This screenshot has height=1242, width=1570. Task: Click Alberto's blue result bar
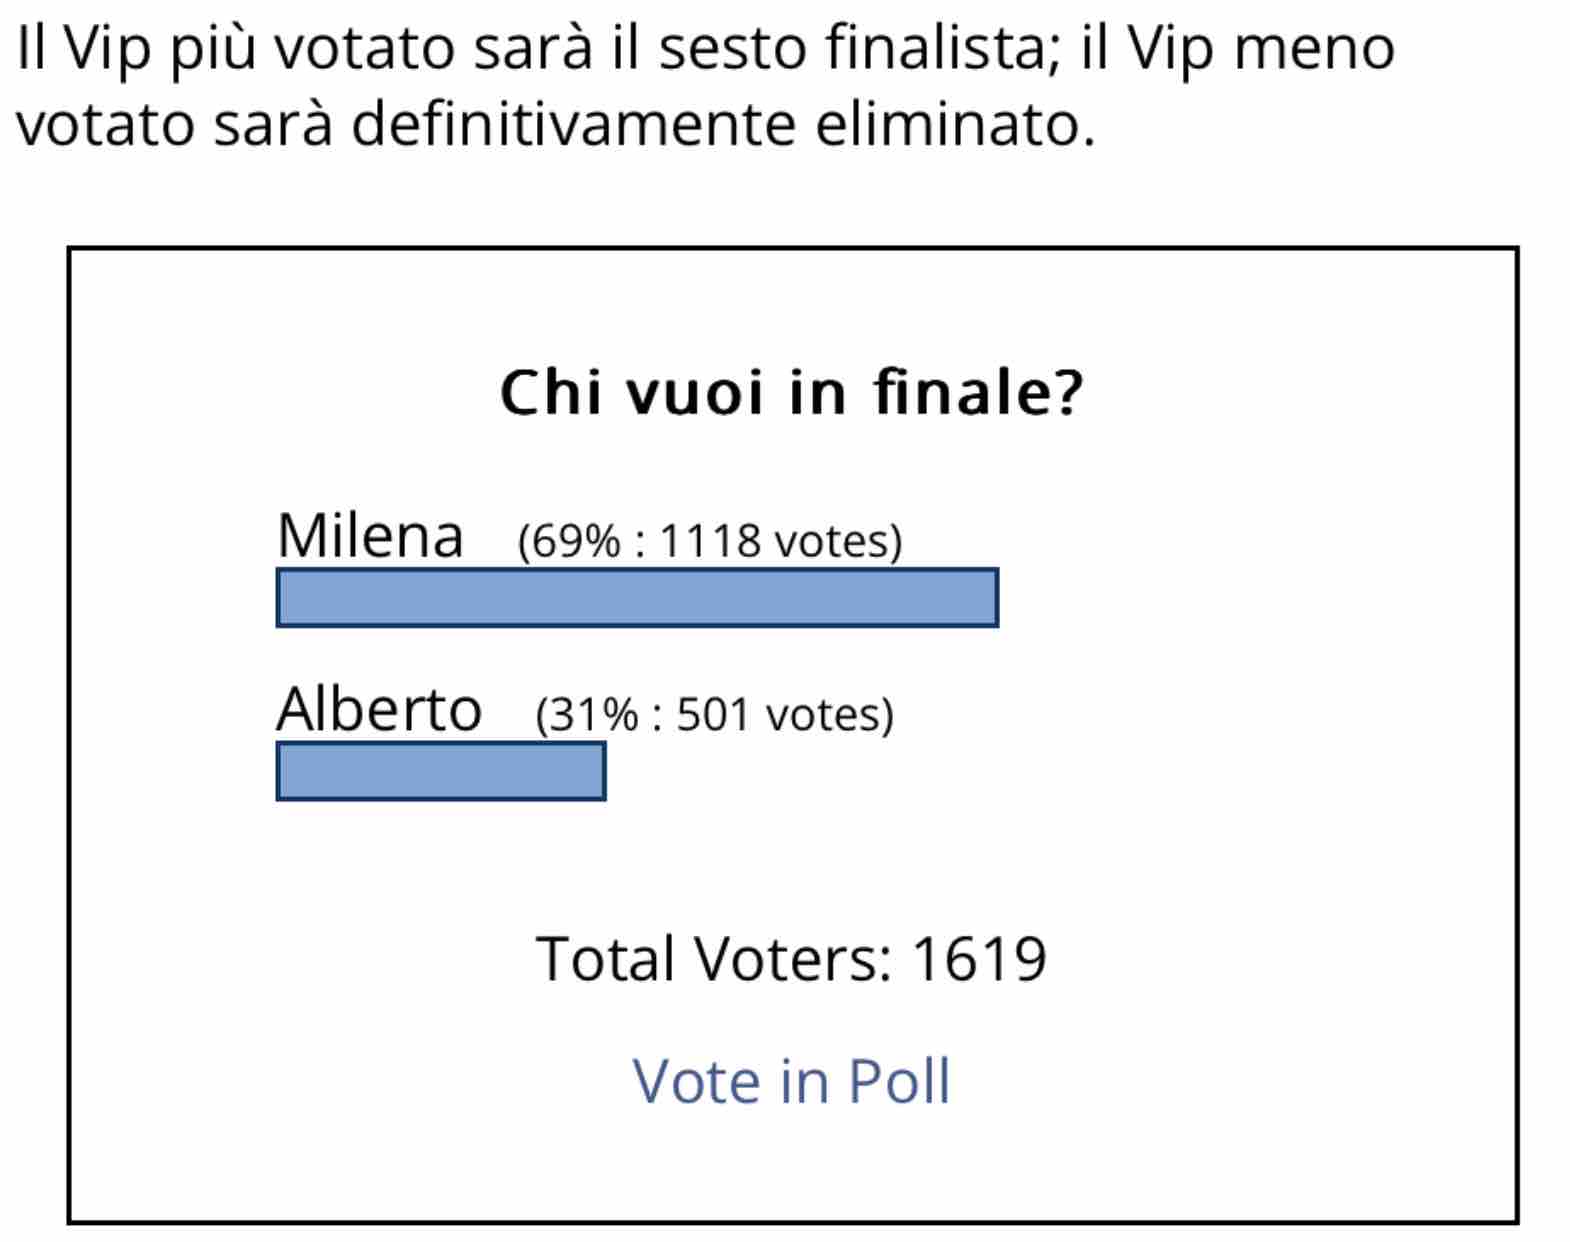click(441, 771)
